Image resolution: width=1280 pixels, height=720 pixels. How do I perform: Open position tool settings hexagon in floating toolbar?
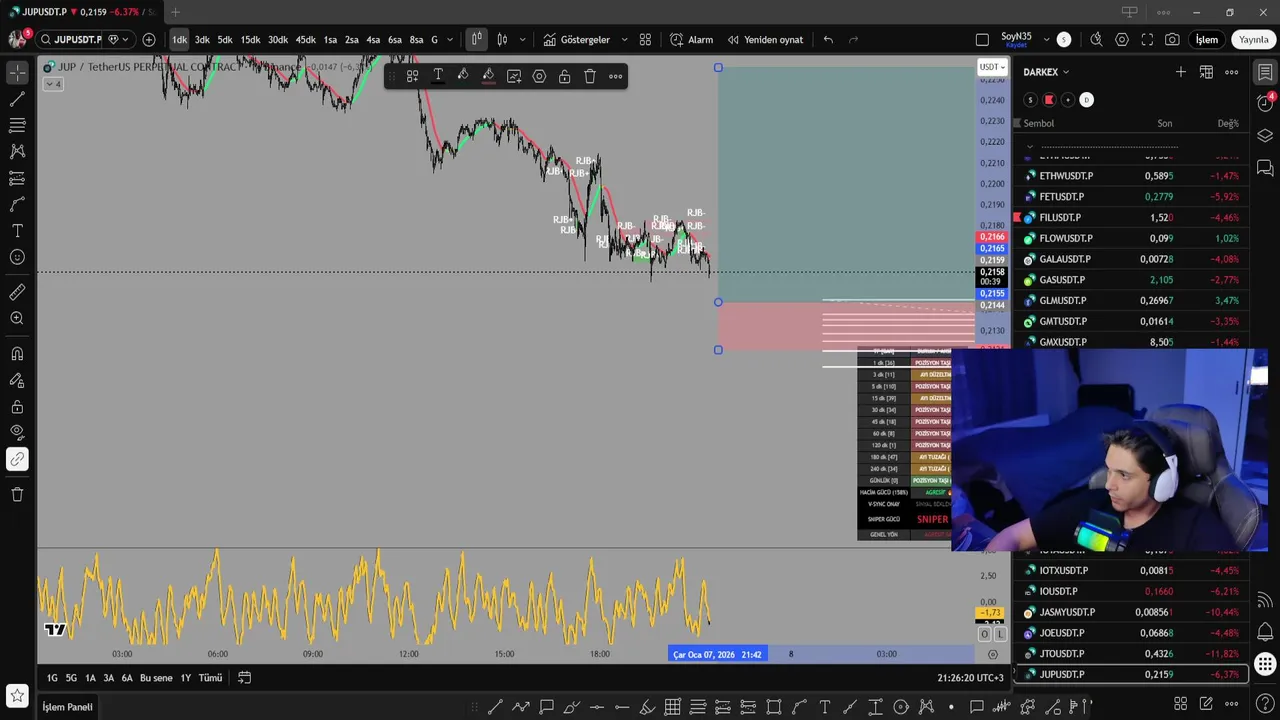click(539, 76)
